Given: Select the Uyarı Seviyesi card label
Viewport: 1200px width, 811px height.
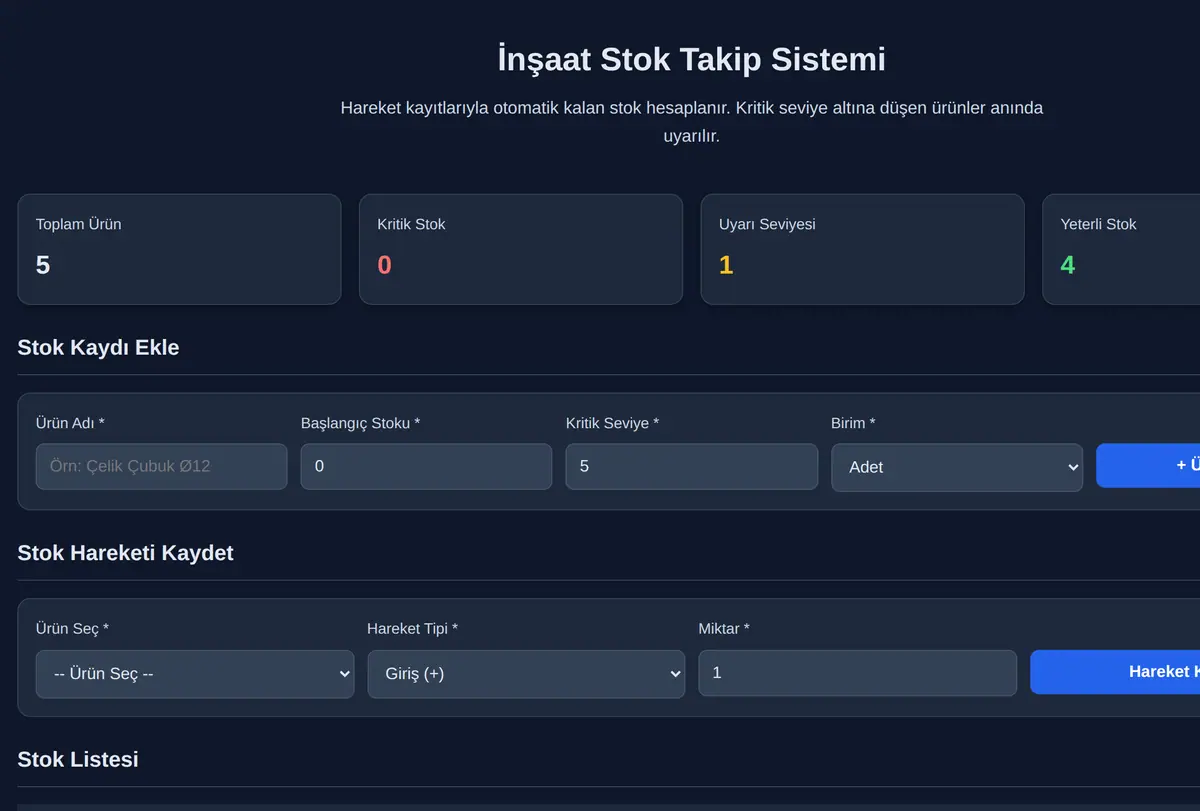Looking at the screenshot, I should point(767,224).
